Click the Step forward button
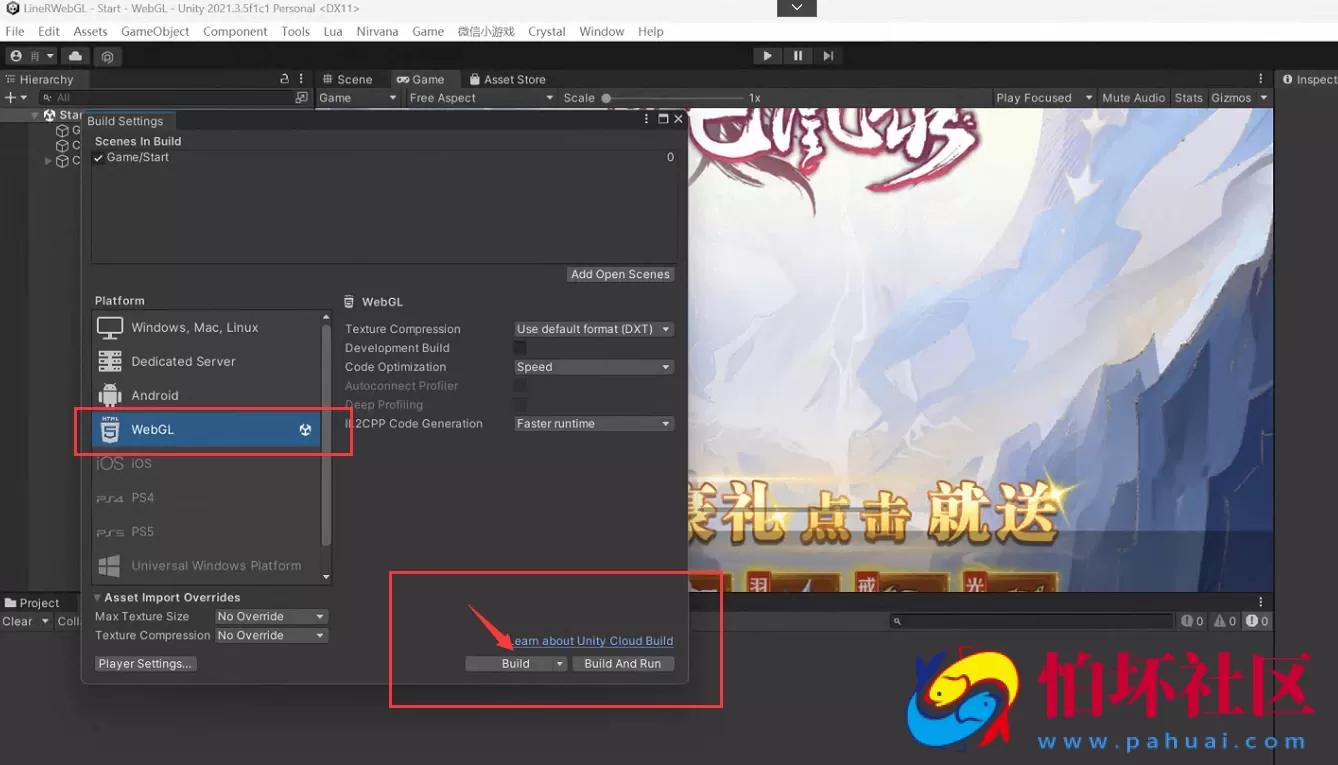 coord(828,56)
